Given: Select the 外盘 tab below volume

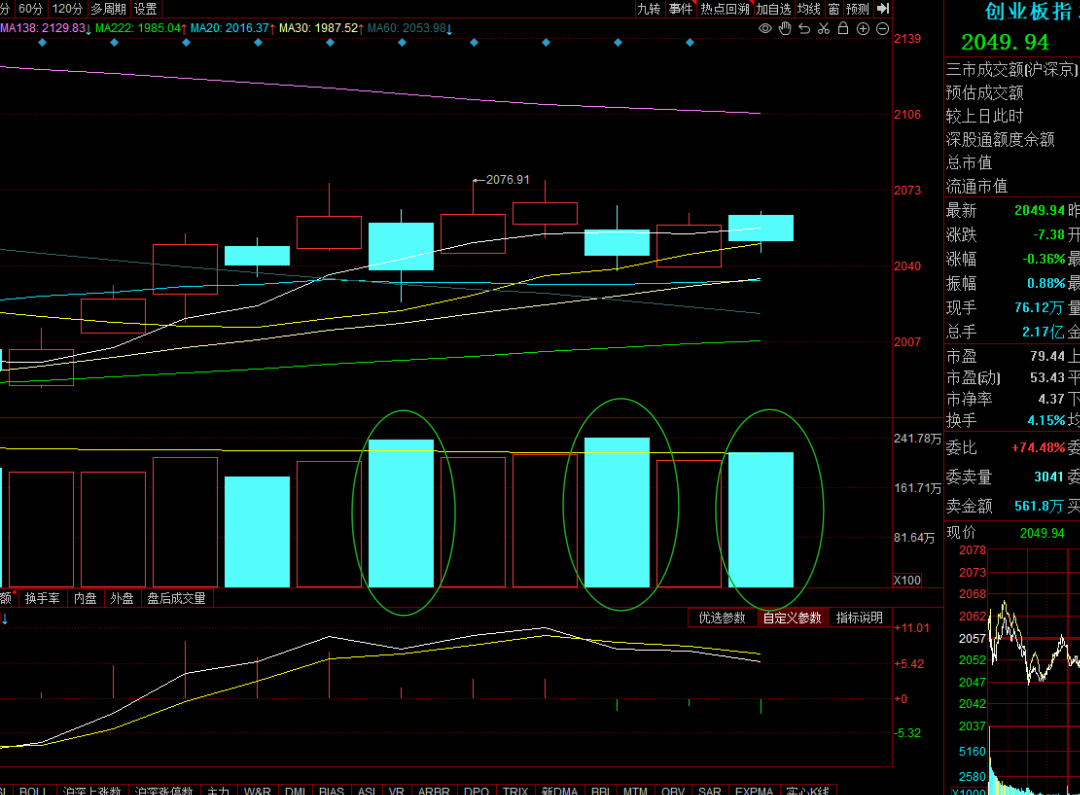Looking at the screenshot, I should tap(122, 598).
